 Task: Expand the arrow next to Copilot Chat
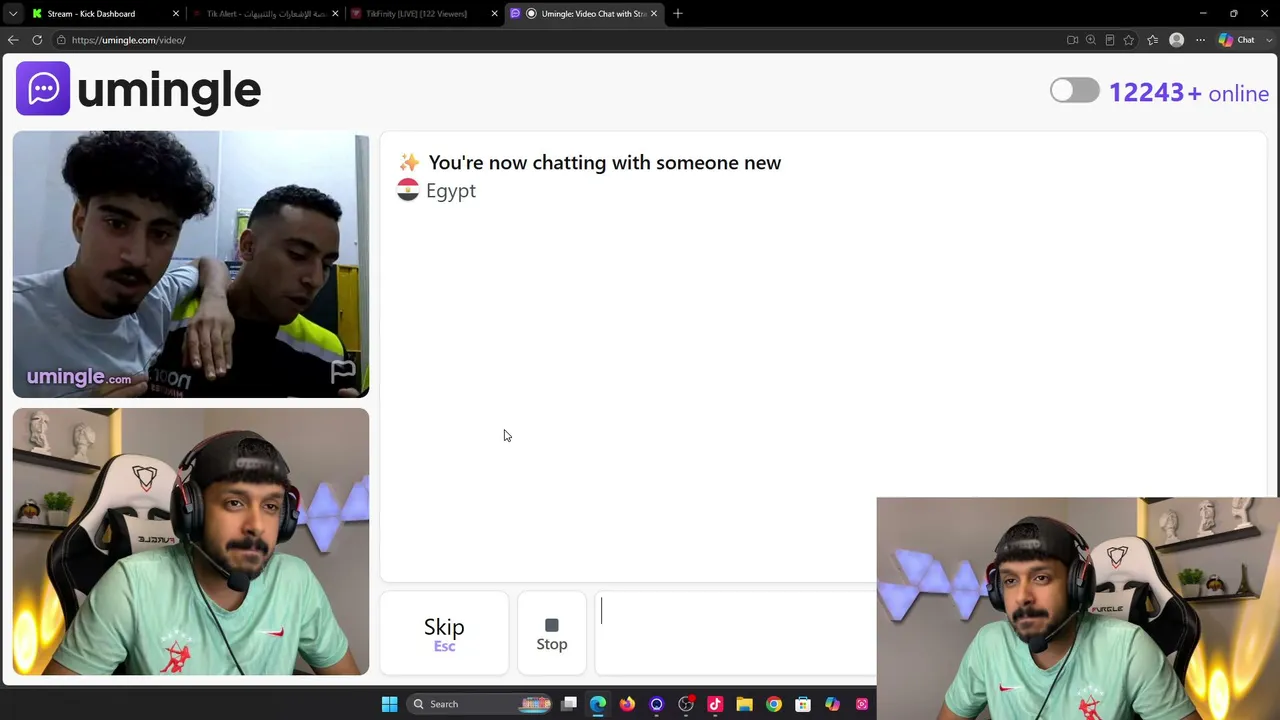(x=1267, y=40)
